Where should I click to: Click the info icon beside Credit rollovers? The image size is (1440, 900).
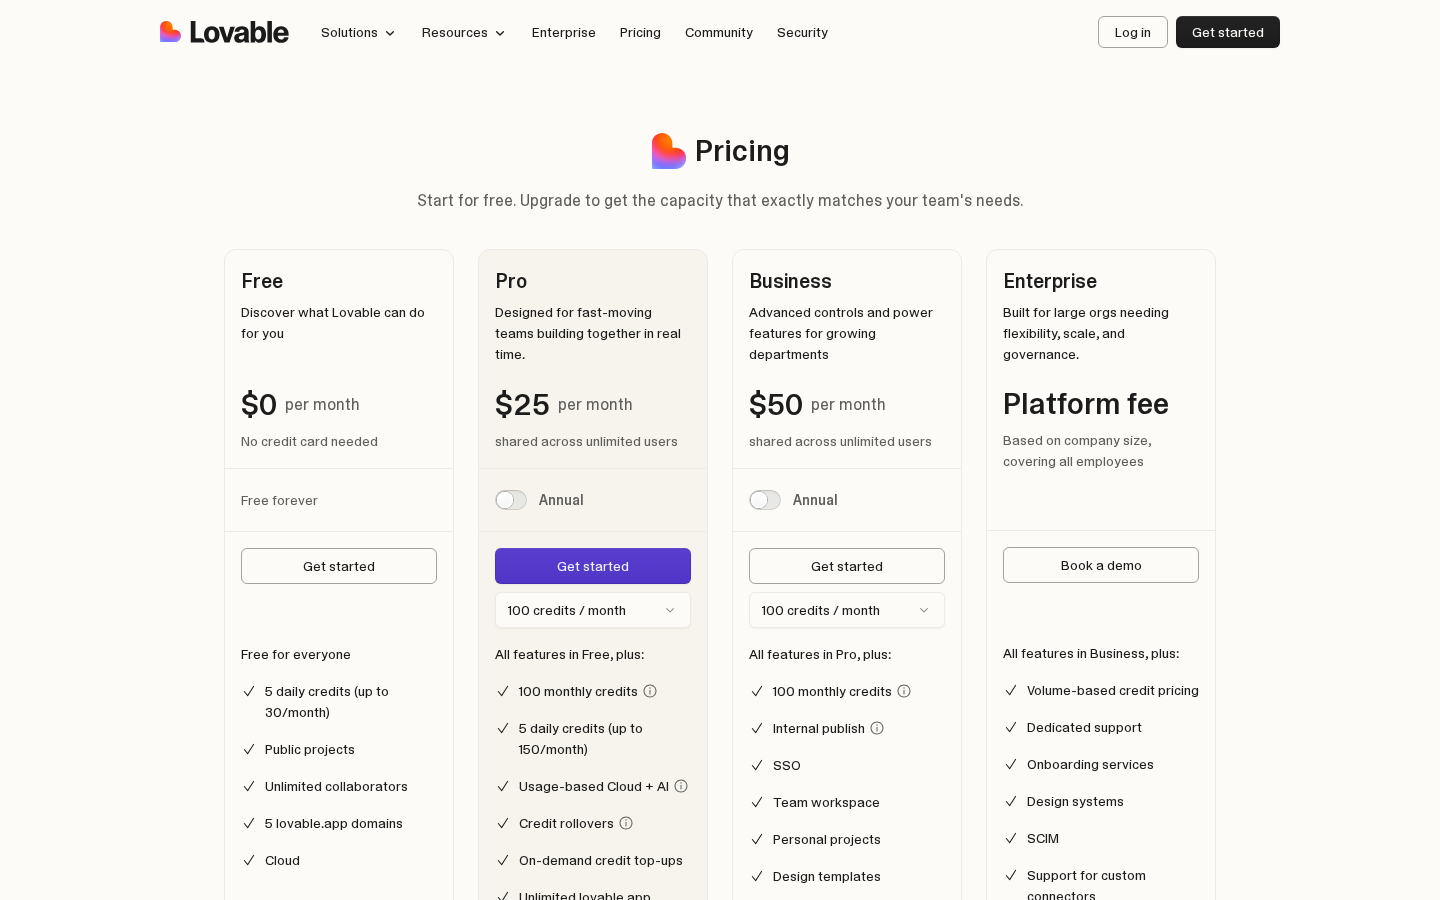point(626,823)
